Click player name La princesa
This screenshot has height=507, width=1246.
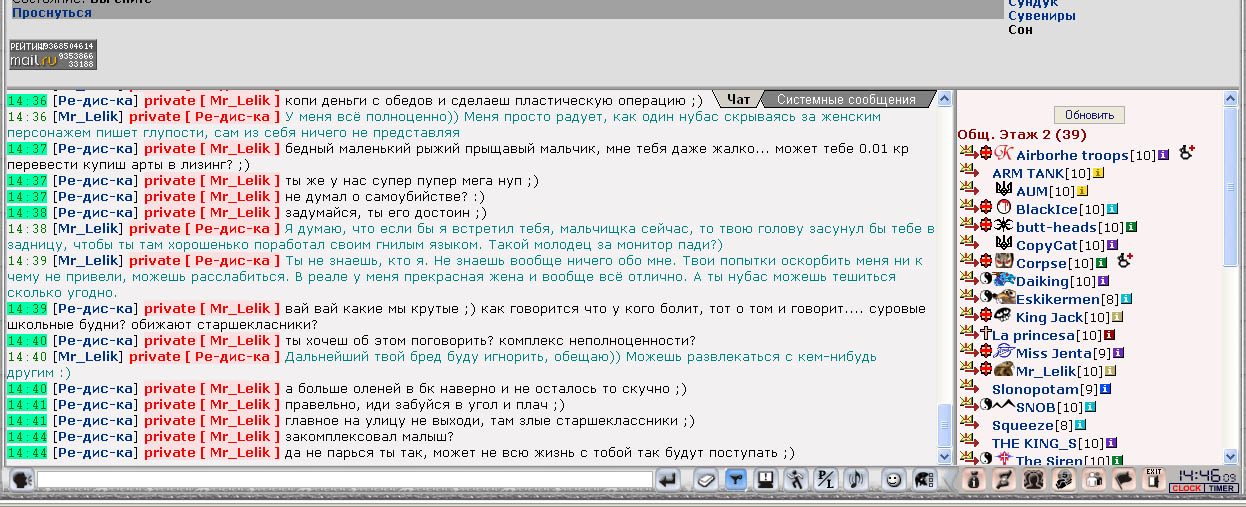[1033, 335]
